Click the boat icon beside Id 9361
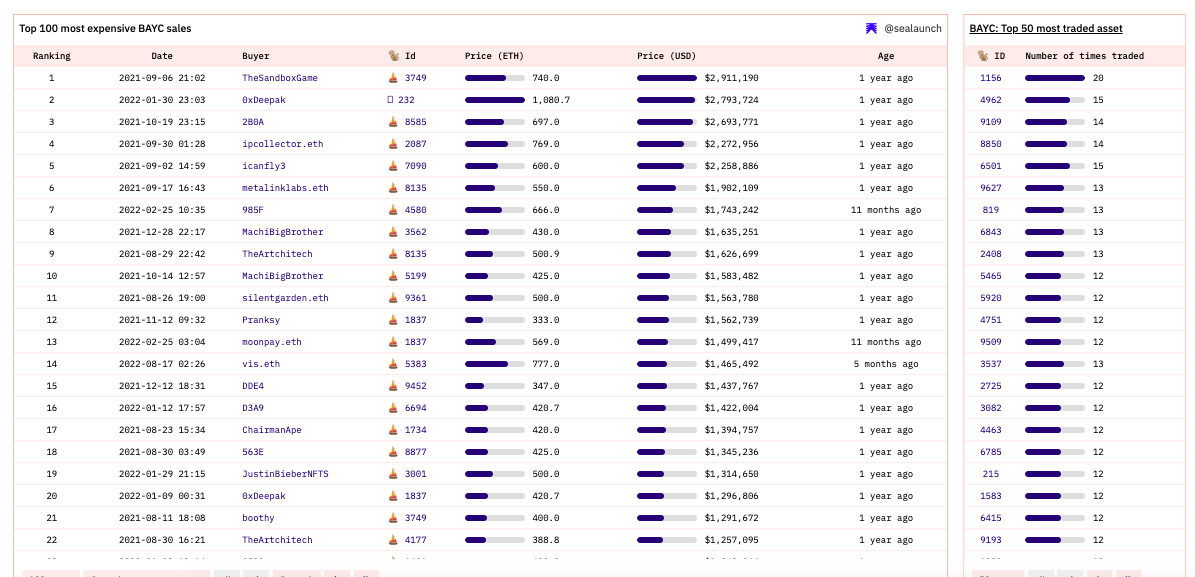 392,298
